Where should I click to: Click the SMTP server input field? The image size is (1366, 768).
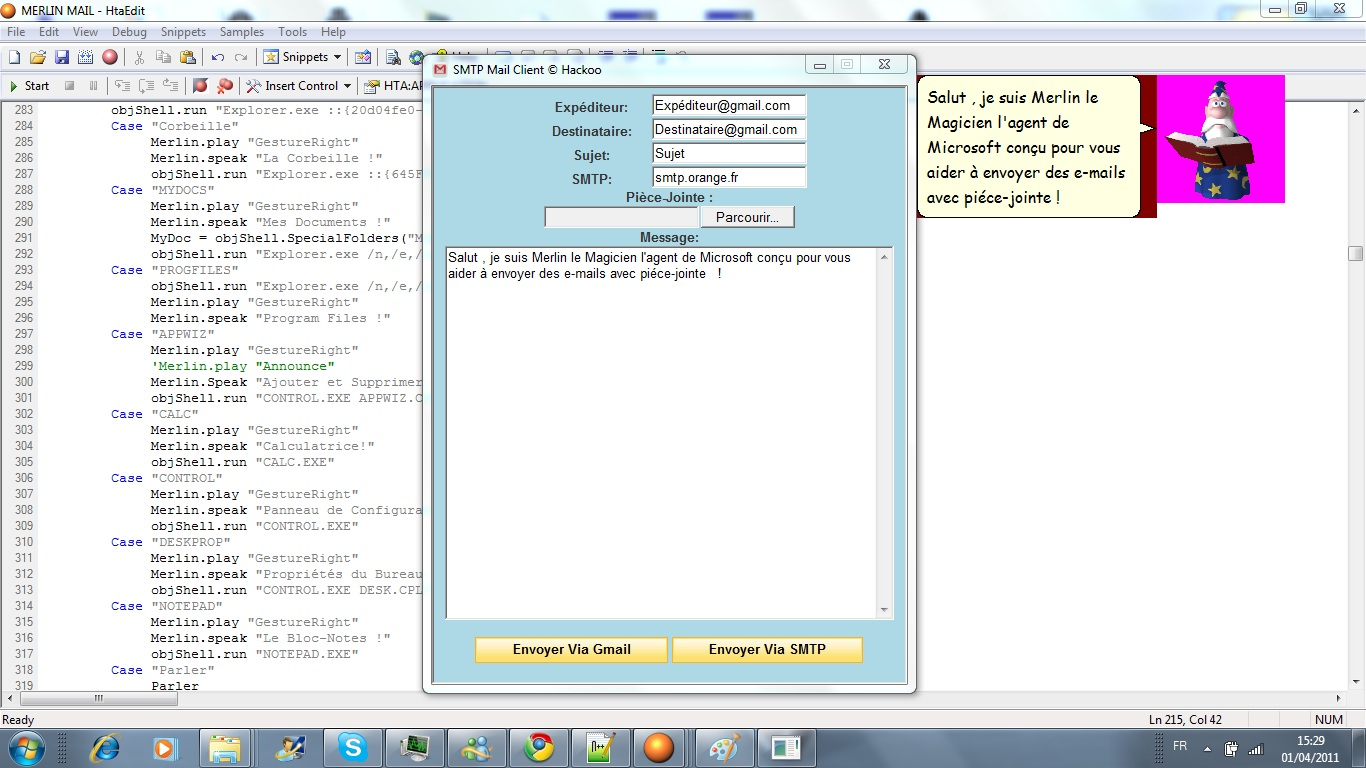click(728, 178)
